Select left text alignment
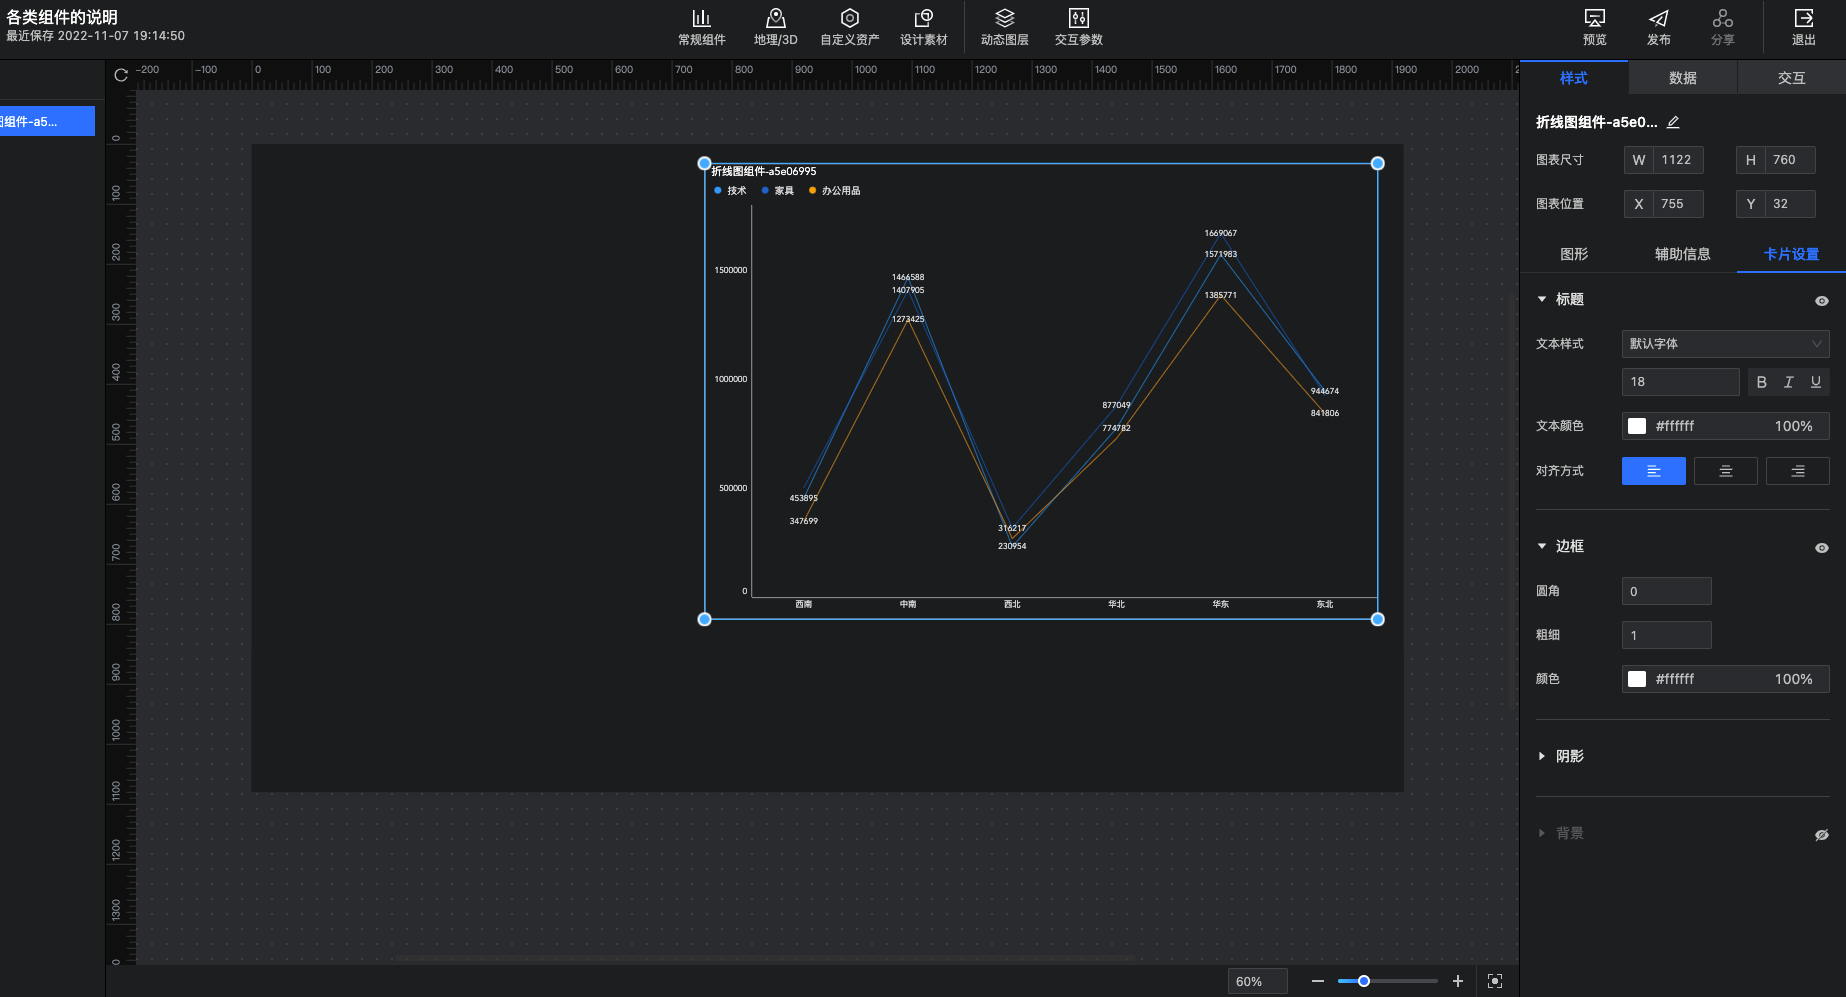The image size is (1846, 997). coord(1654,471)
